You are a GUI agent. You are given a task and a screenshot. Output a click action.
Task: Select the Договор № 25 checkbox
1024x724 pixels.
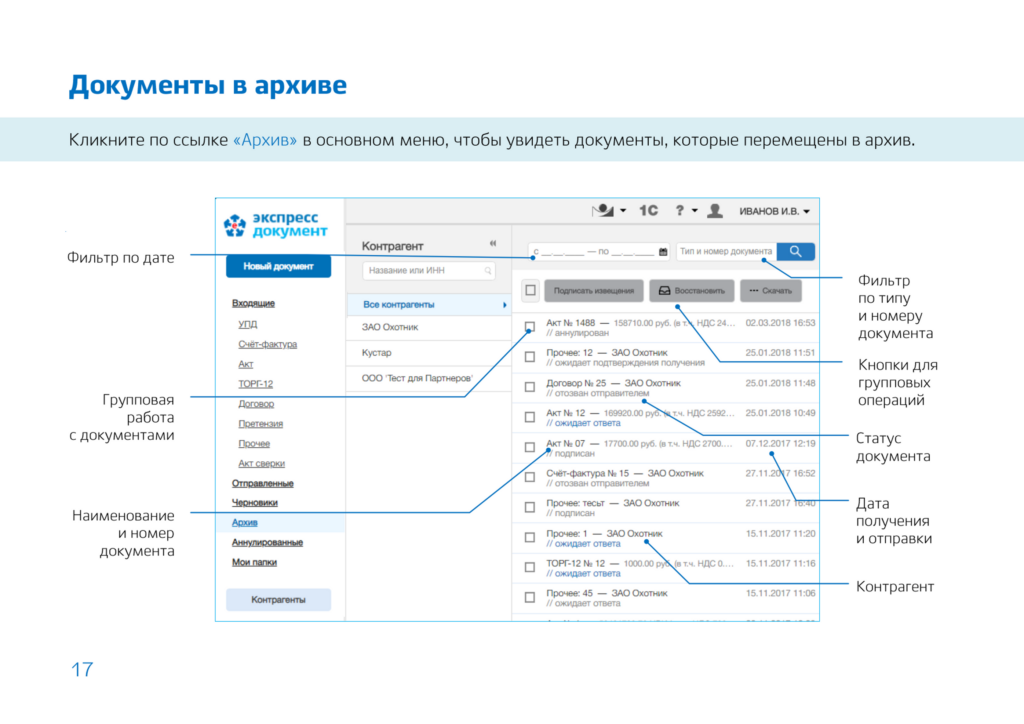[530, 387]
